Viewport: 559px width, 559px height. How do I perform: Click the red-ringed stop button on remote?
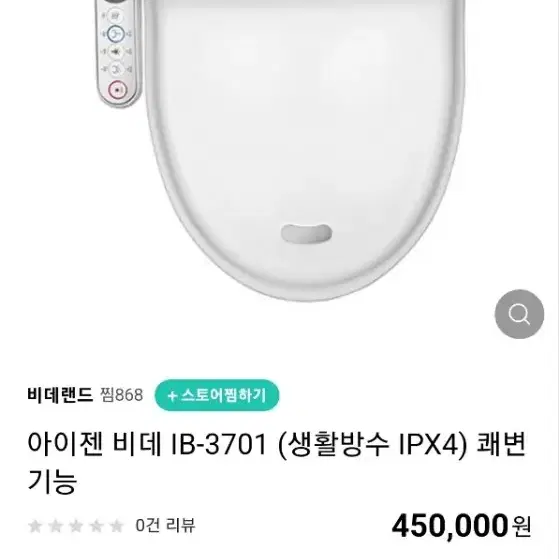(x=117, y=89)
